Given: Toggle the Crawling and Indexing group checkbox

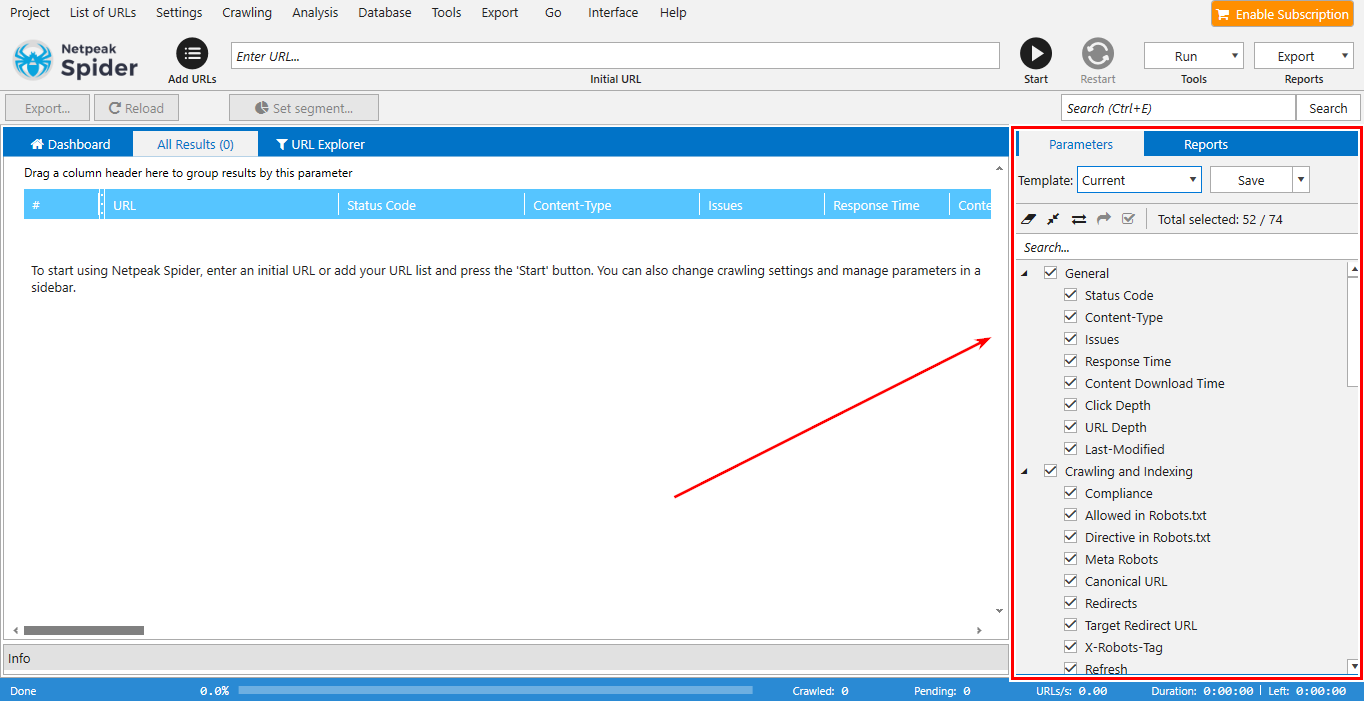Looking at the screenshot, I should tap(1050, 471).
